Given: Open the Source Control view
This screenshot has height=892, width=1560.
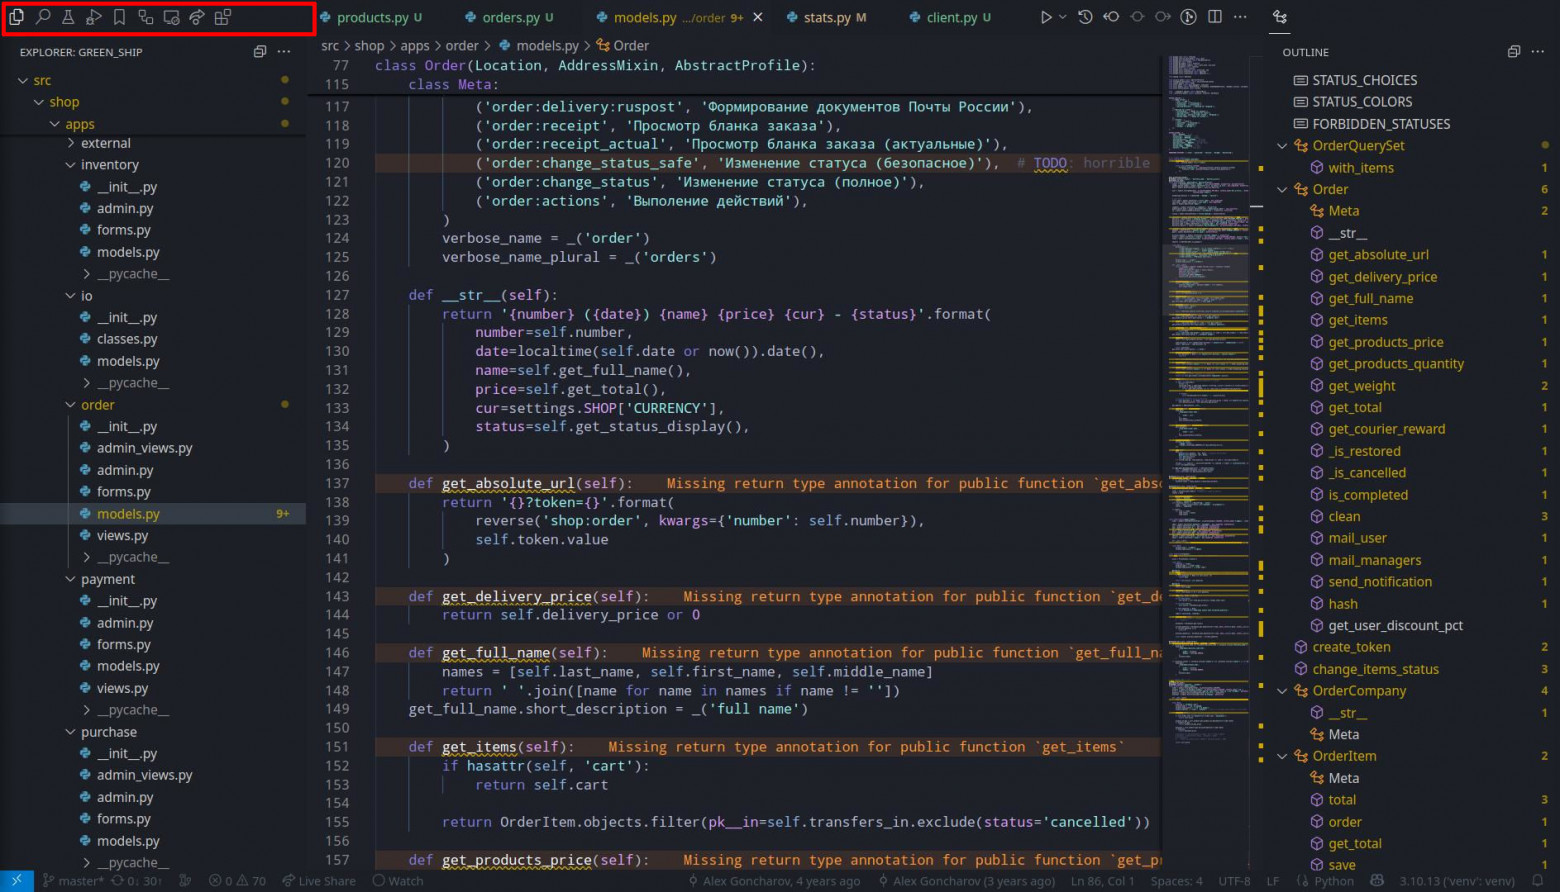Looking at the screenshot, I should tap(145, 17).
